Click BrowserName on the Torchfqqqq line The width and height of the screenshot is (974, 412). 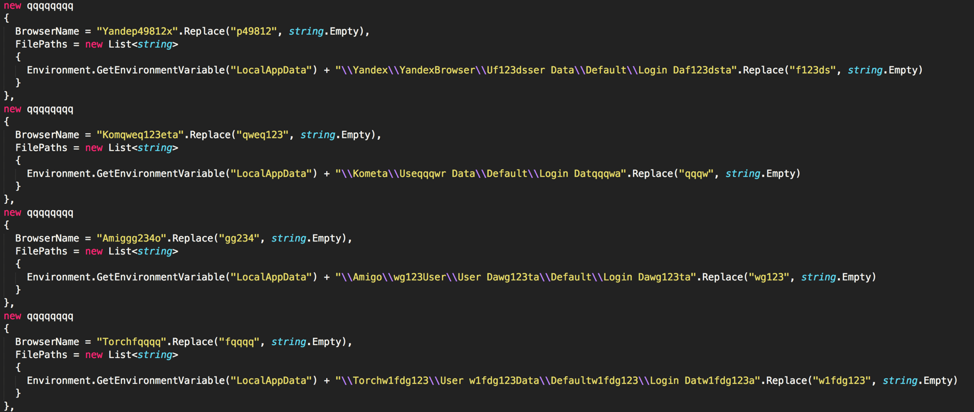tap(48, 342)
